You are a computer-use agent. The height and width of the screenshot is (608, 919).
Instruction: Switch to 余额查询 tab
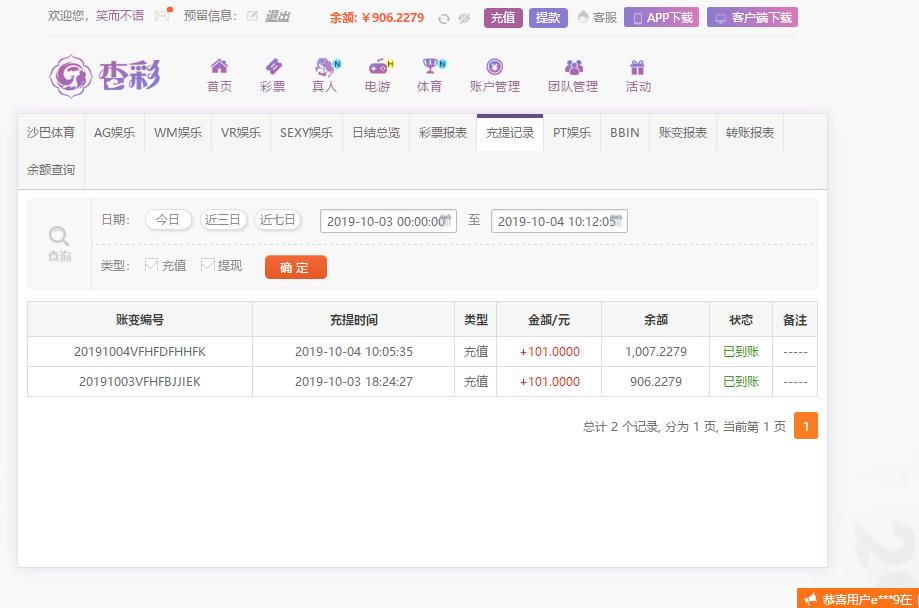[x=51, y=170]
